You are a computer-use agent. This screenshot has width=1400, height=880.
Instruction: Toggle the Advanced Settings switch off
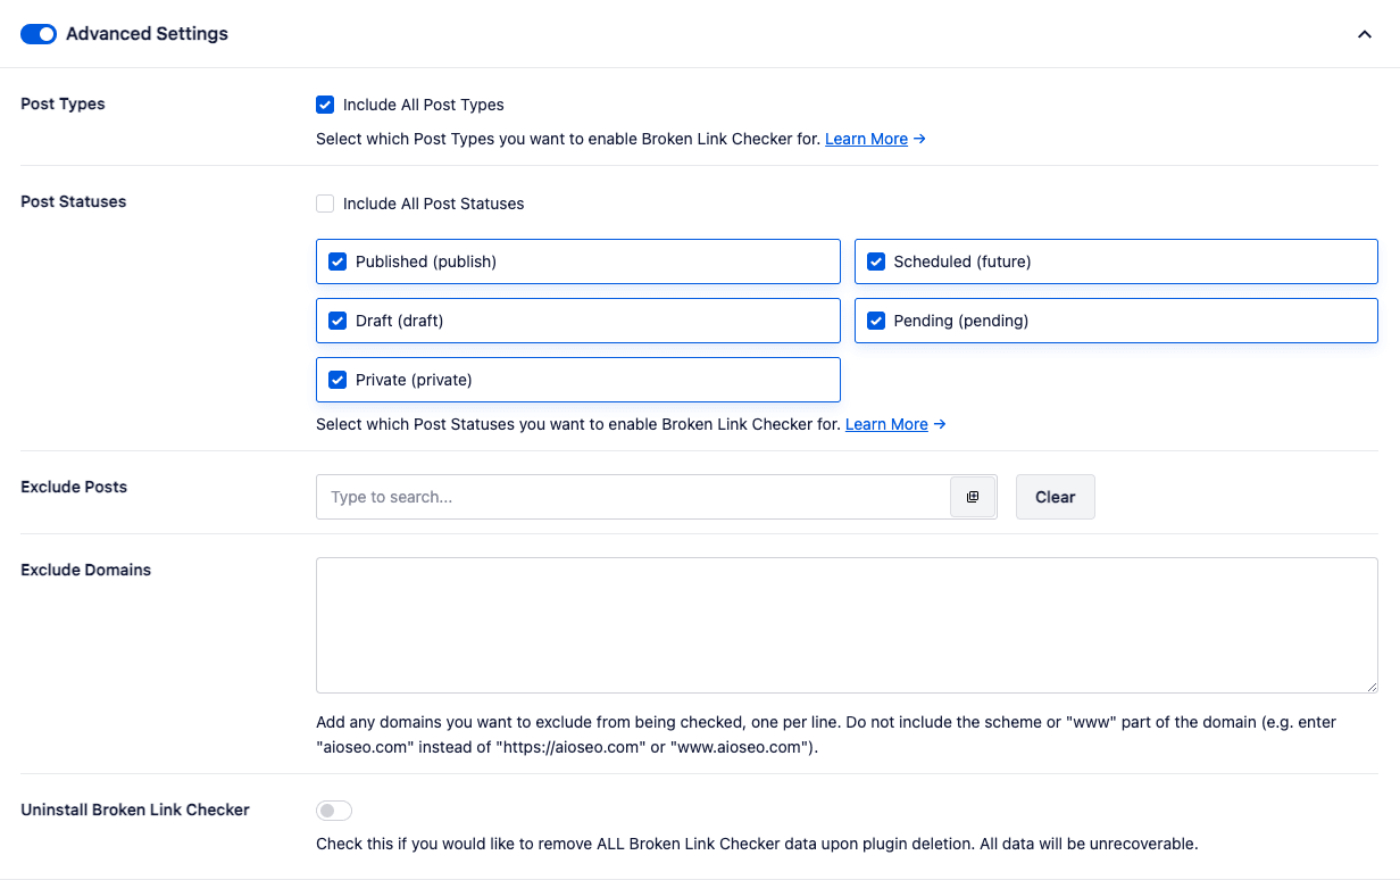(38, 34)
